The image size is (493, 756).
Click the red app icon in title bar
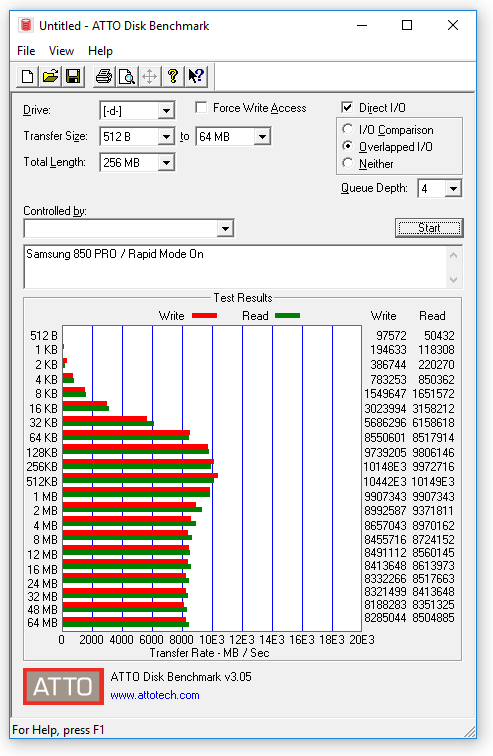click(26, 25)
